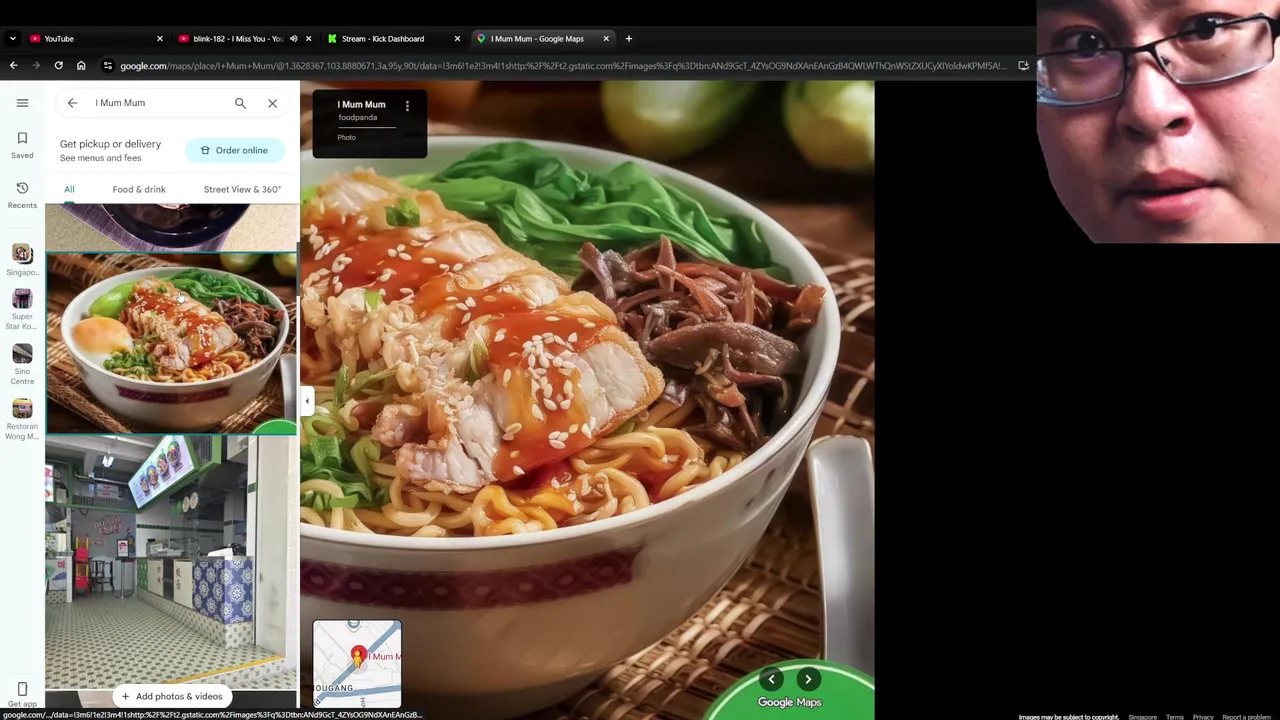
Task: Click the foodpanda attribution link
Action: [357, 117]
